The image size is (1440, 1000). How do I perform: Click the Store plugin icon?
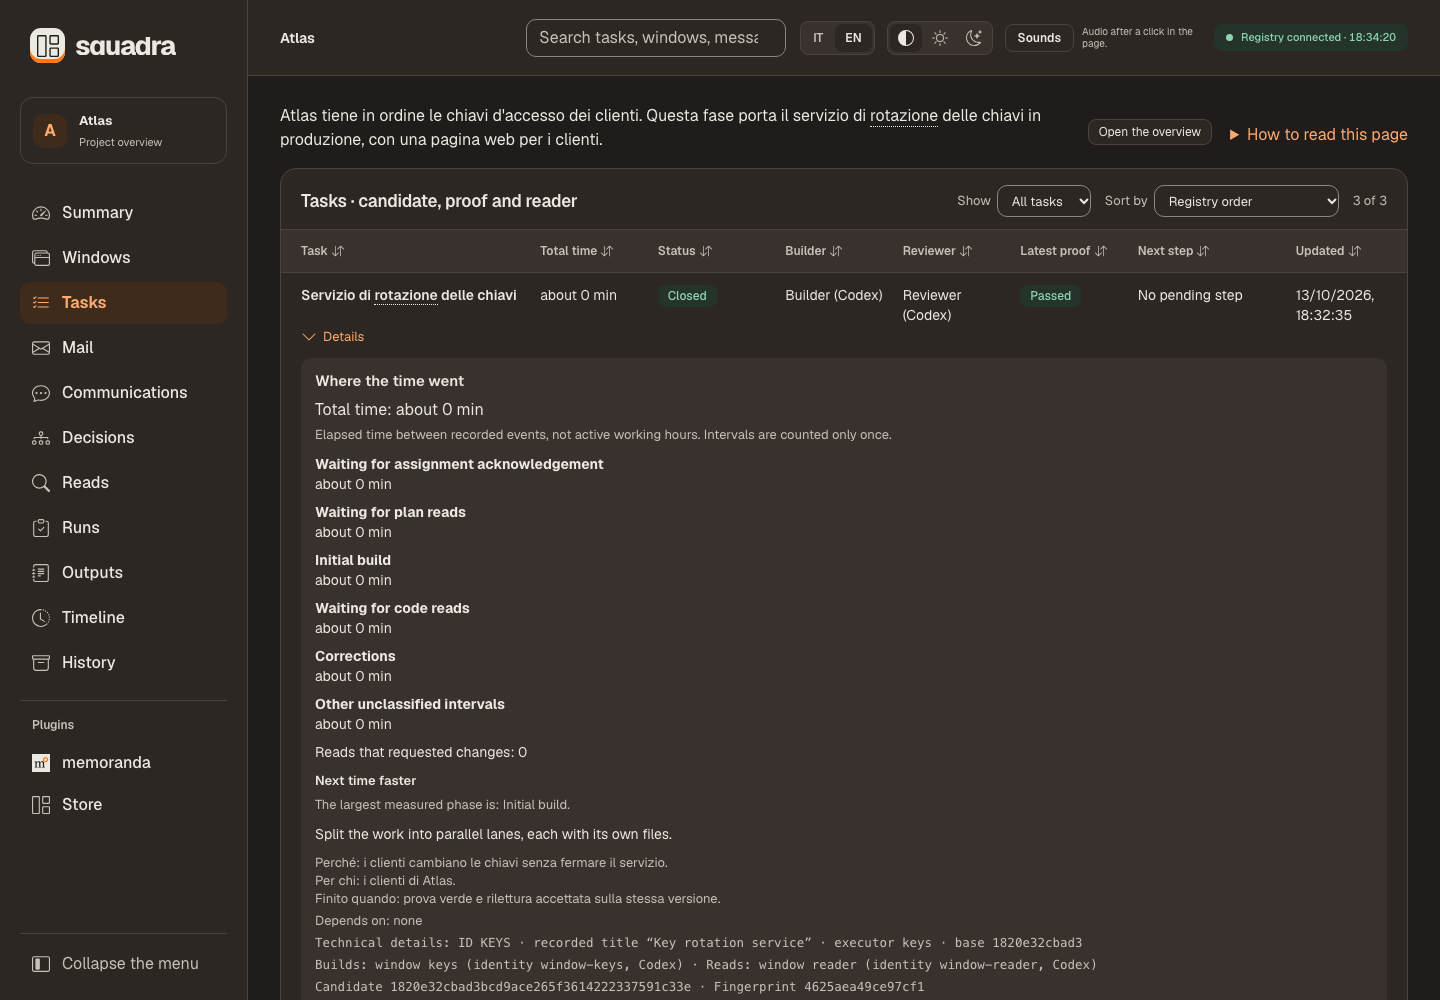click(x=41, y=805)
